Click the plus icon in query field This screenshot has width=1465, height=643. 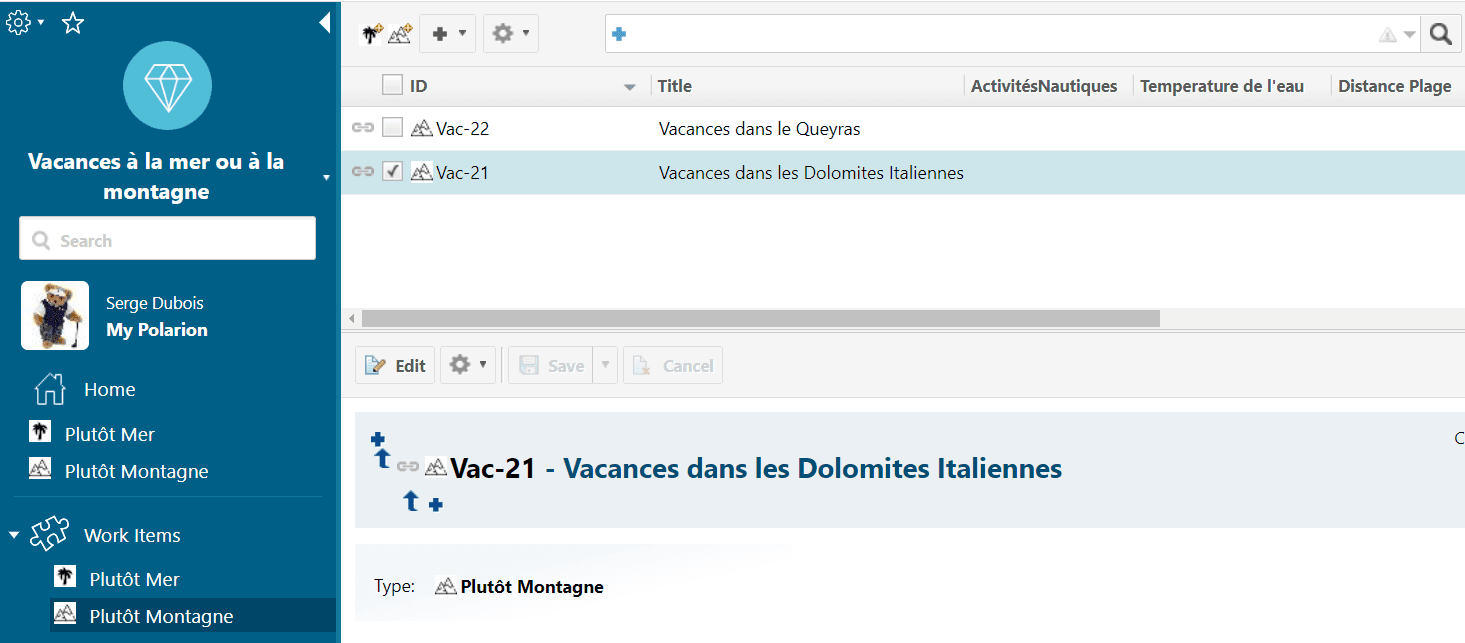(x=619, y=34)
